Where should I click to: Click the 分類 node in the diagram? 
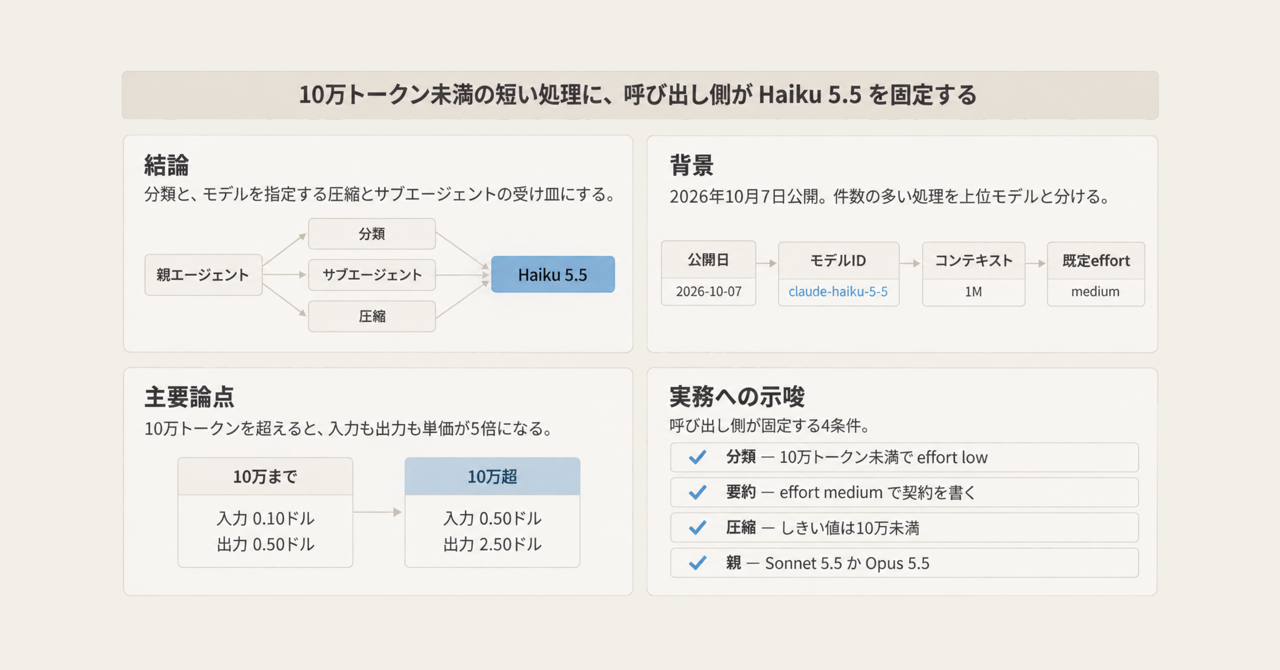click(x=372, y=234)
